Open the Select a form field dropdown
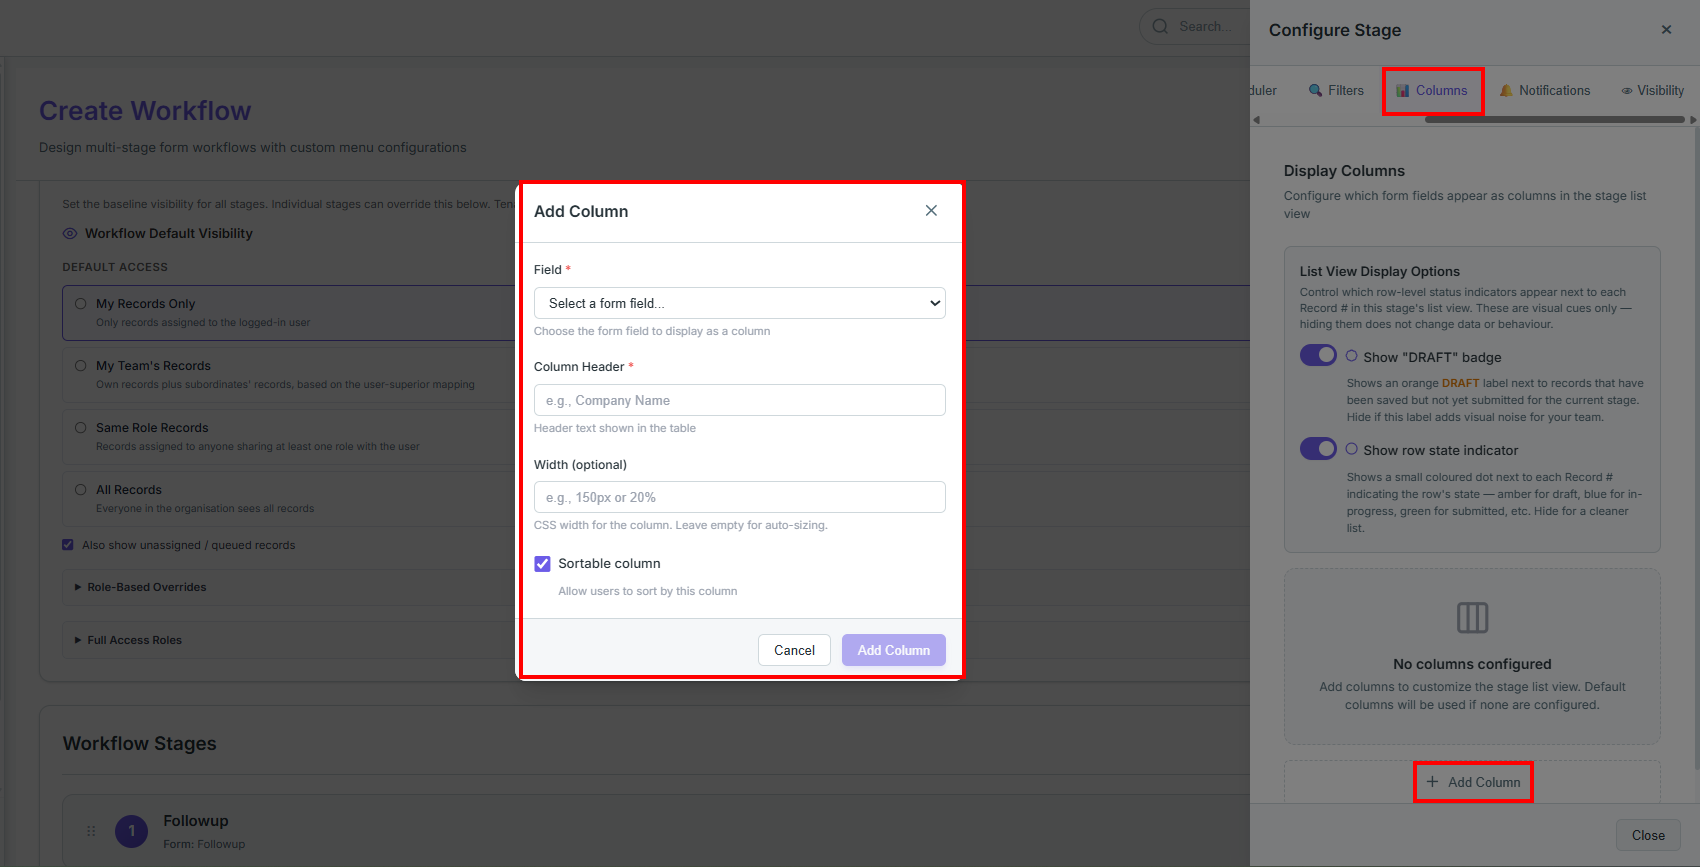 [x=740, y=303]
